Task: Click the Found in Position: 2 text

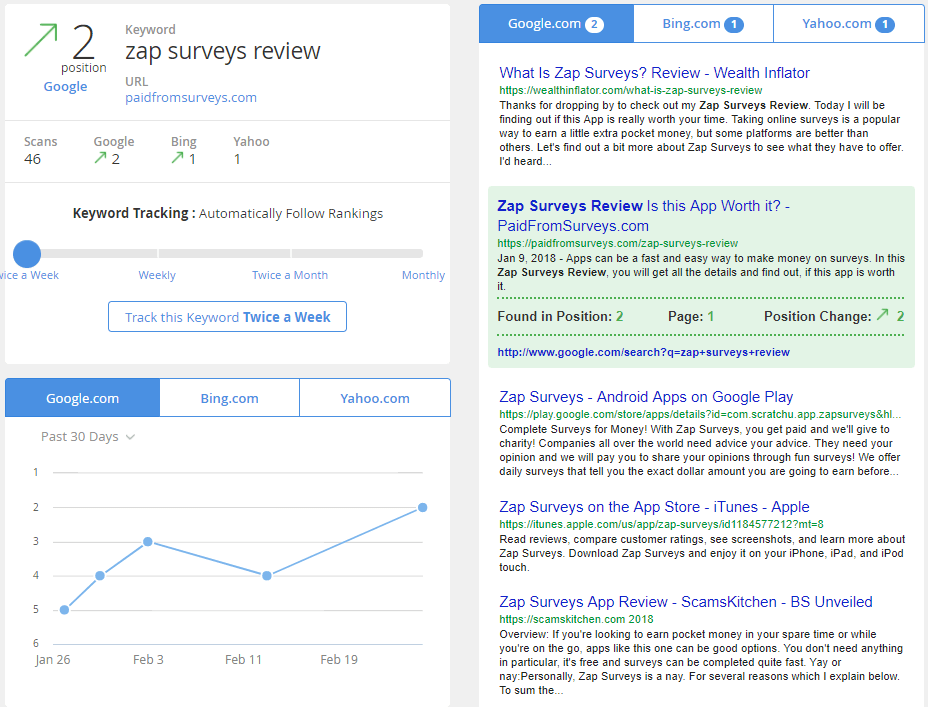Action: click(560, 317)
